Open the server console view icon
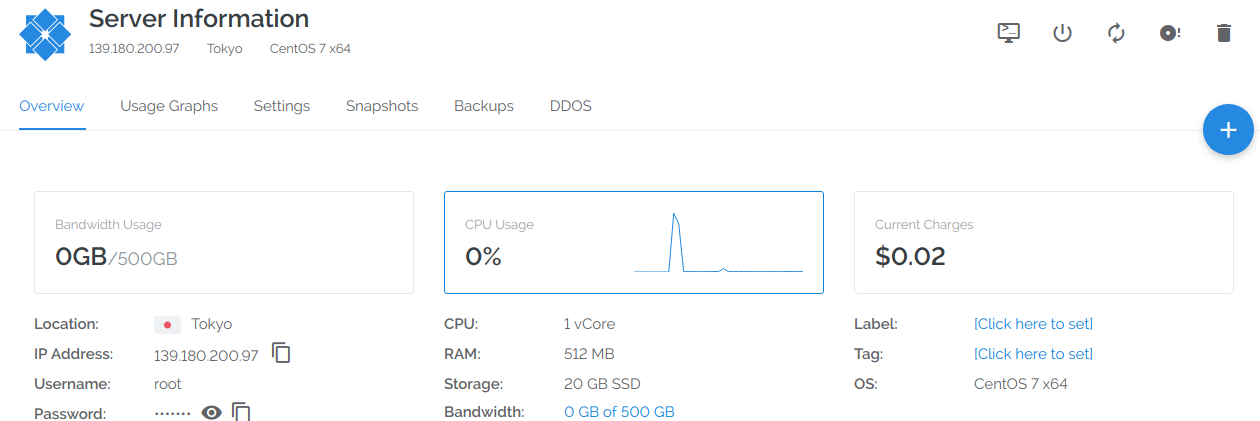1260x421 pixels. [x=1009, y=33]
